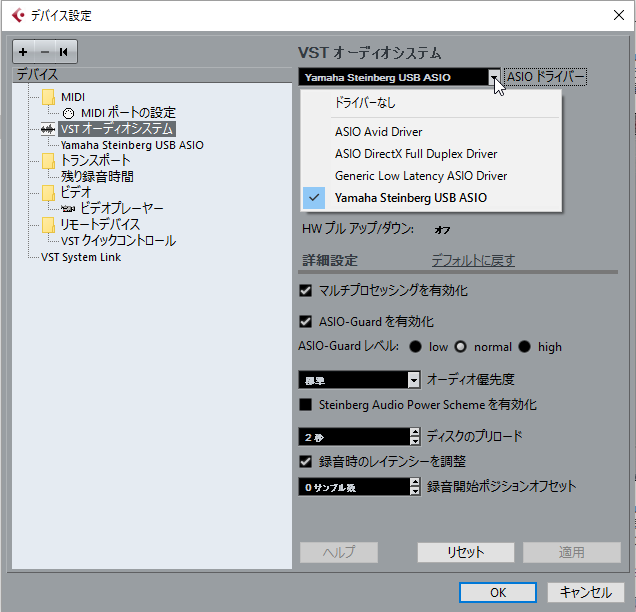Disable ASIO-Guard を有効化 checkbox
Screen dimensions: 636x612
[306, 322]
